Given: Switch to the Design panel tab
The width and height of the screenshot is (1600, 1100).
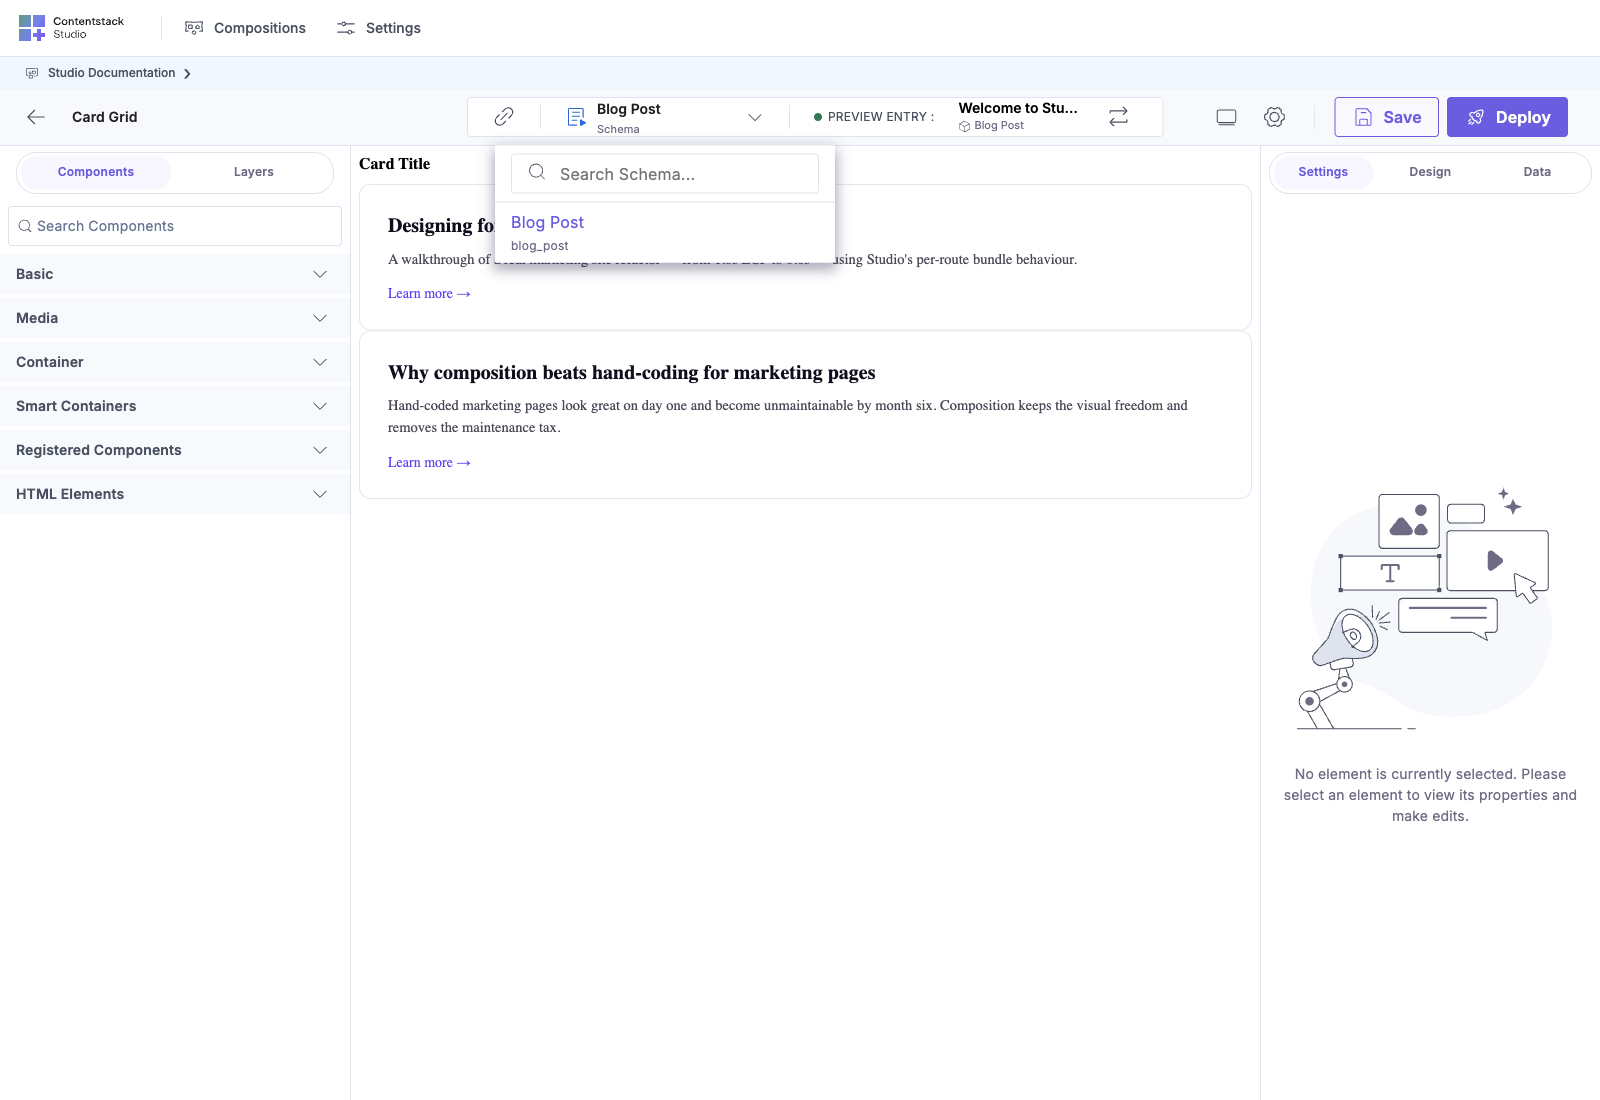Looking at the screenshot, I should 1430,172.
